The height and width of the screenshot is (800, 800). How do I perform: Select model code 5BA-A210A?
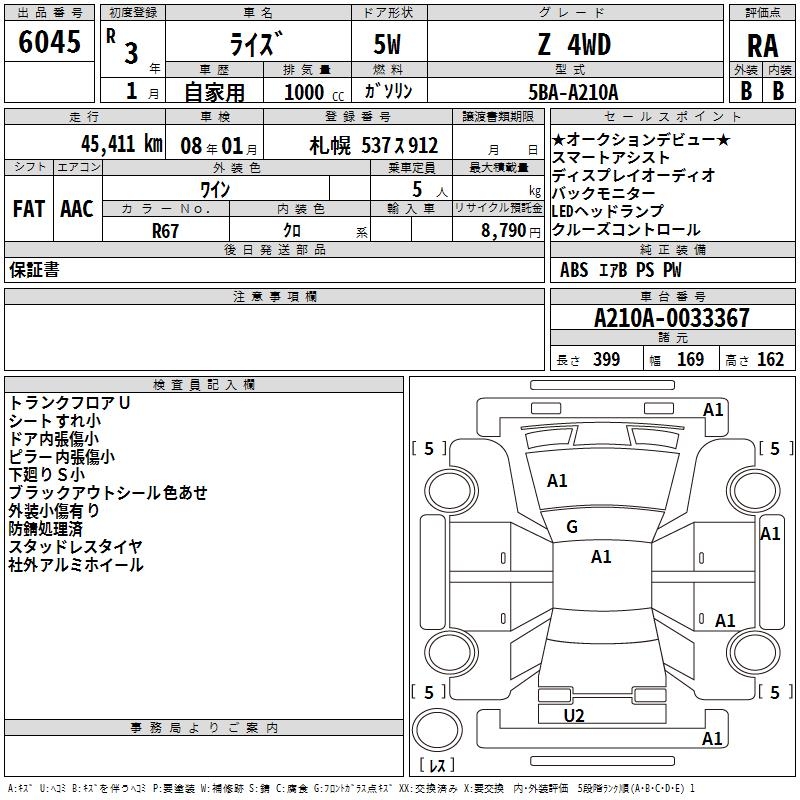coord(573,92)
